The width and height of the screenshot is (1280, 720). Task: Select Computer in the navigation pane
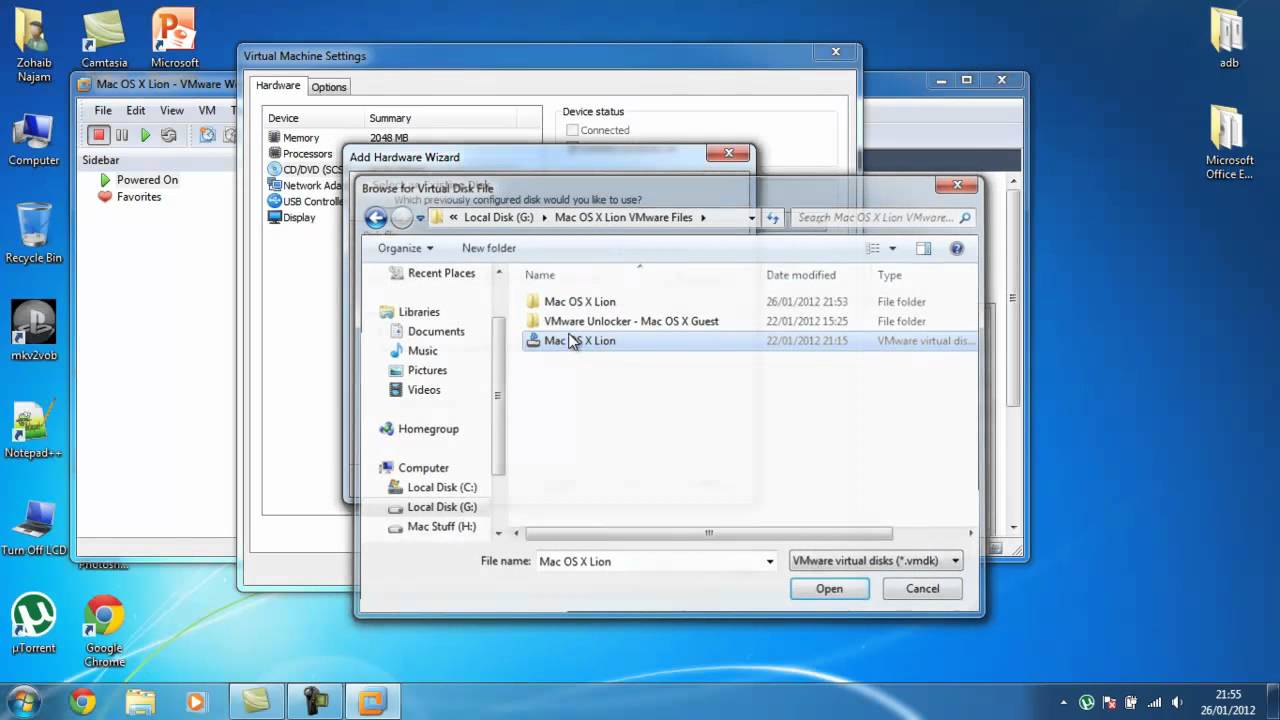(423, 468)
